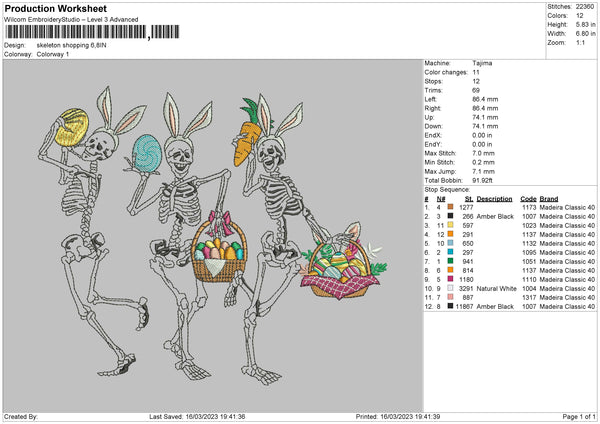Click the 'Production Worksheet' title
Viewport: 600px width, 424px height.
[56, 8]
